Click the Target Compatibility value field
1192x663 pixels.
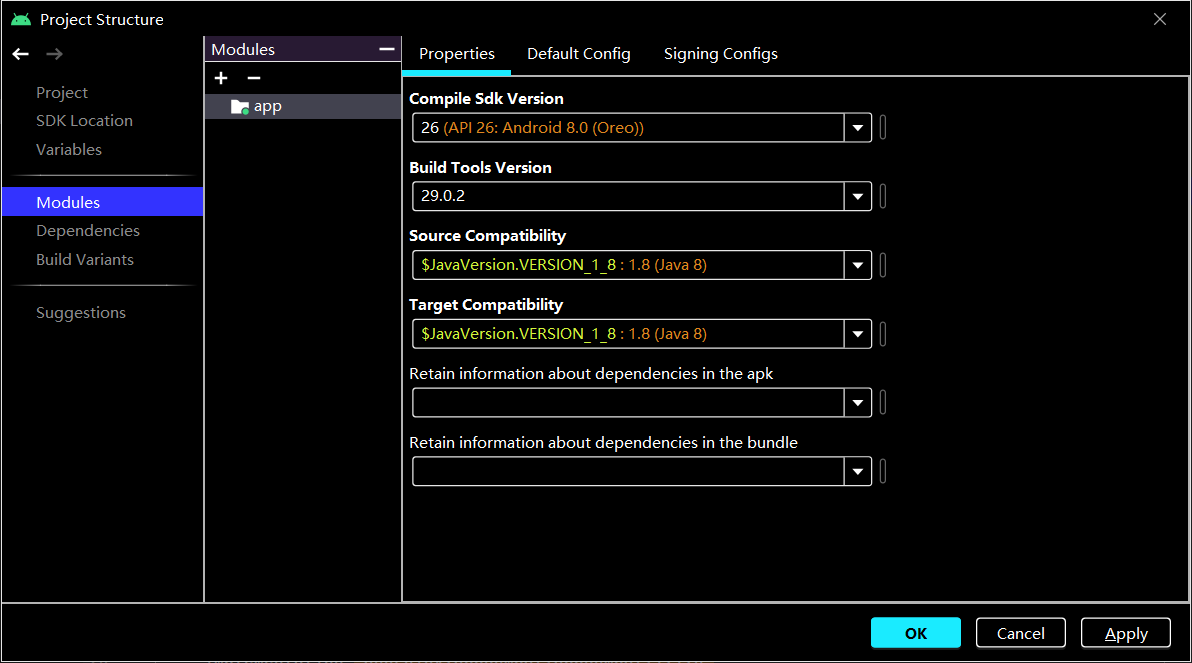pos(628,334)
